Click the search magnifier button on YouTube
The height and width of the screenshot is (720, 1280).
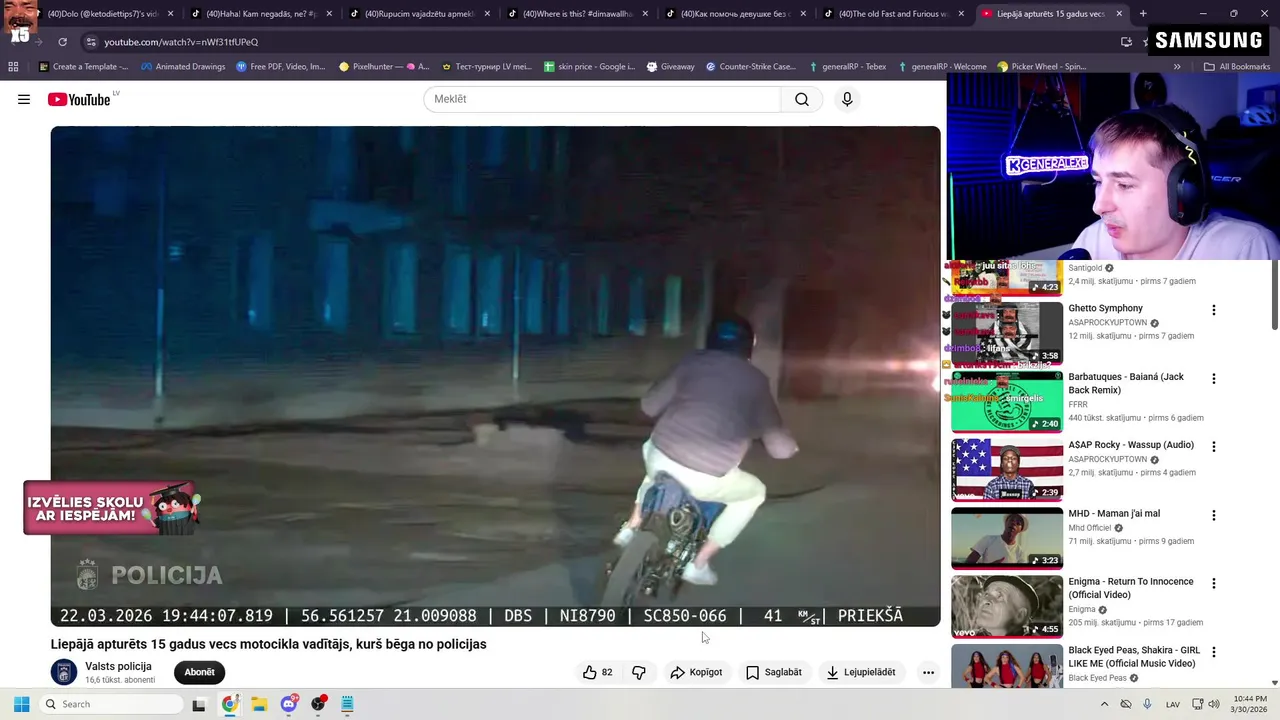802,99
